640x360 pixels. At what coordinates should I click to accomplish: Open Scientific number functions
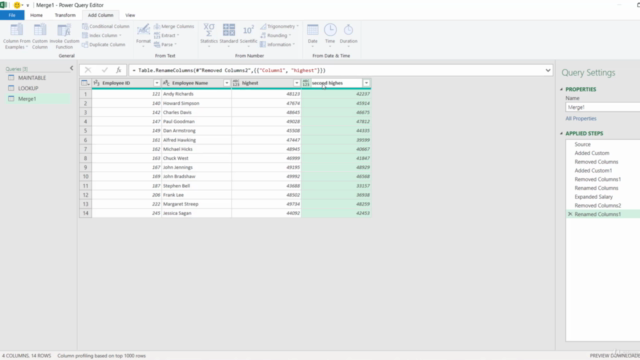click(x=248, y=36)
